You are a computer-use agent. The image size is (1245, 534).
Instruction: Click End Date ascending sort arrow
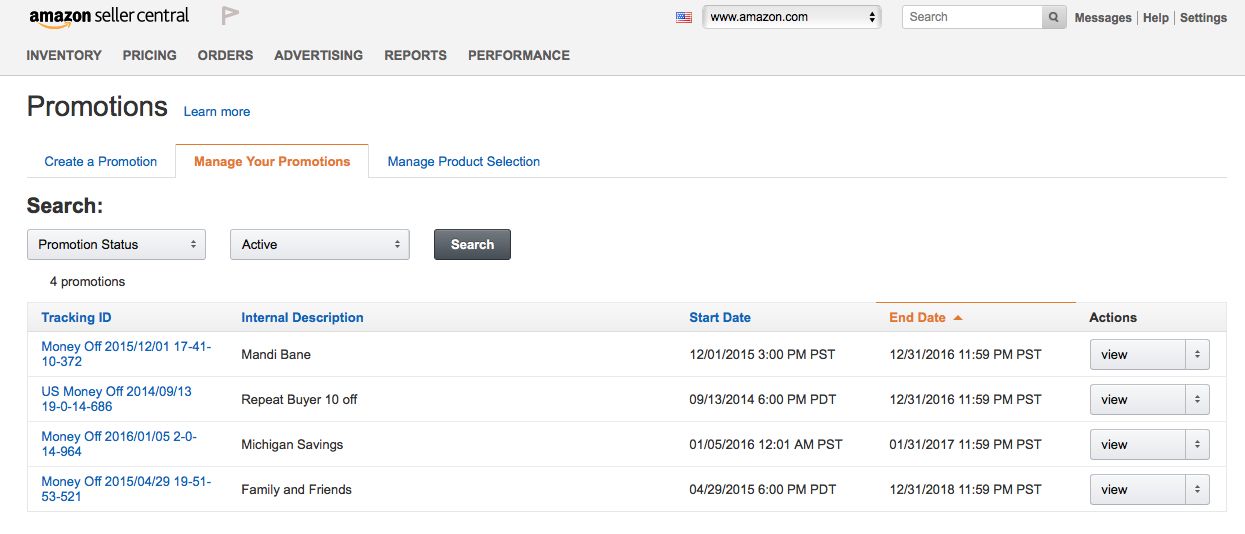click(x=958, y=318)
